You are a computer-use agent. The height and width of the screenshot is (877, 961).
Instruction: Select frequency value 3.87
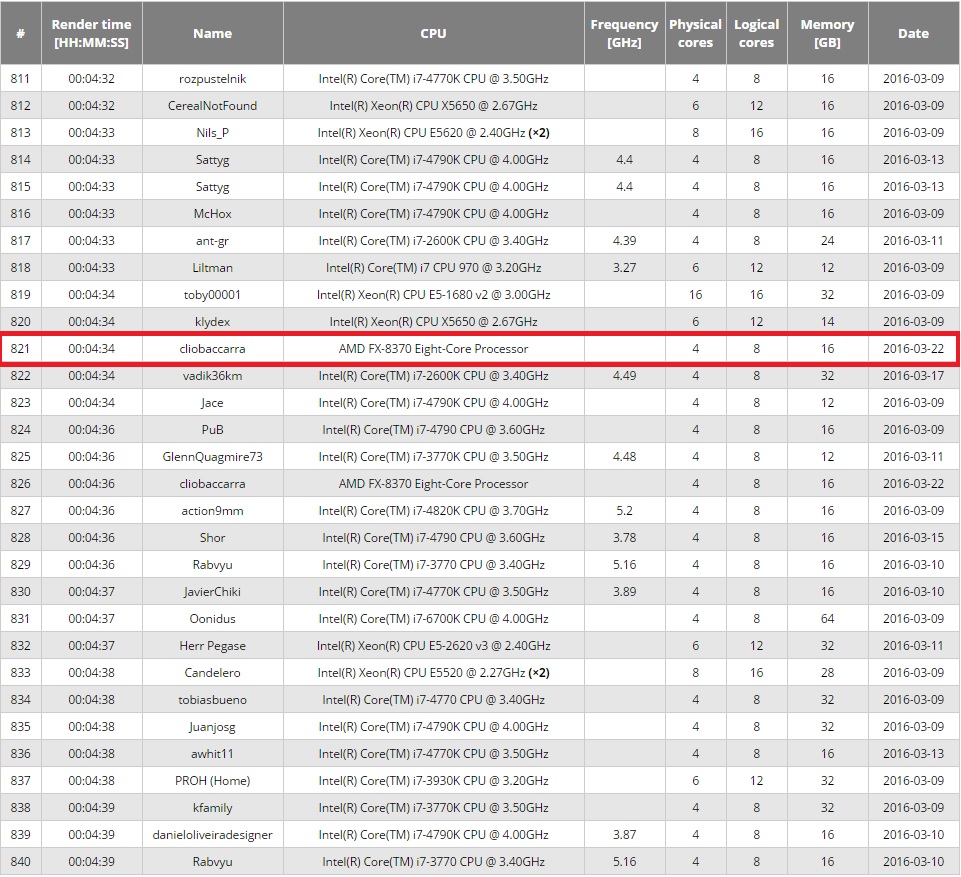(x=624, y=833)
